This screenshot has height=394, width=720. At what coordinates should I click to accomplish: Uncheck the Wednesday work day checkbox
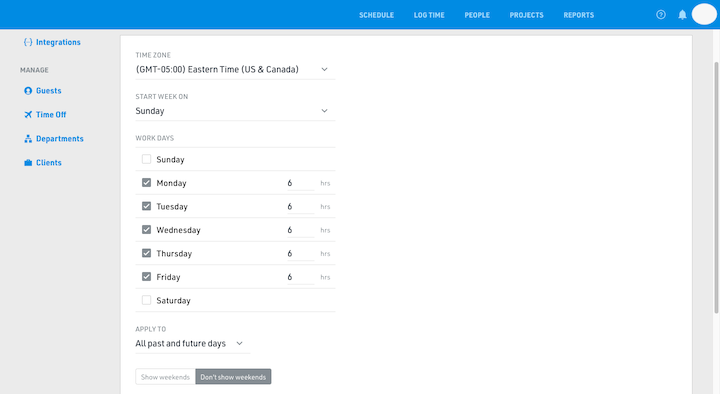click(146, 230)
